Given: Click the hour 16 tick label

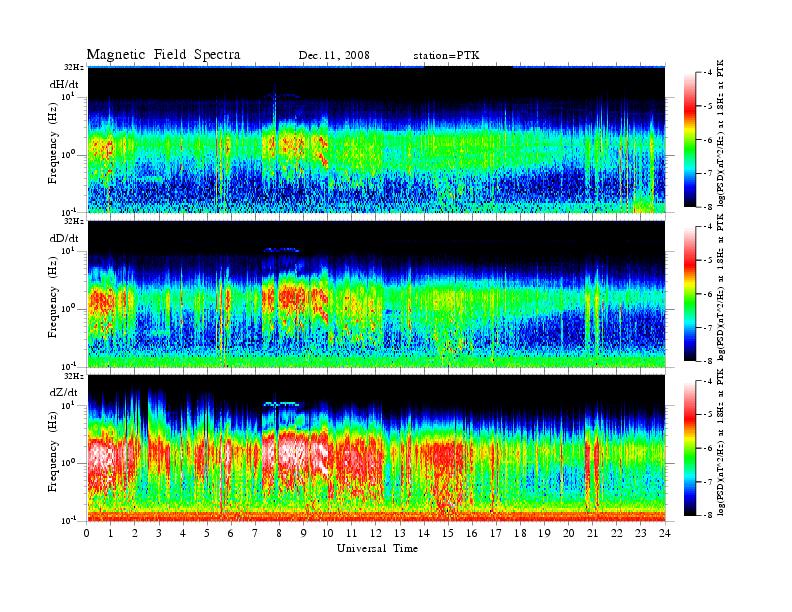Looking at the screenshot, I should pyautogui.click(x=472, y=533).
